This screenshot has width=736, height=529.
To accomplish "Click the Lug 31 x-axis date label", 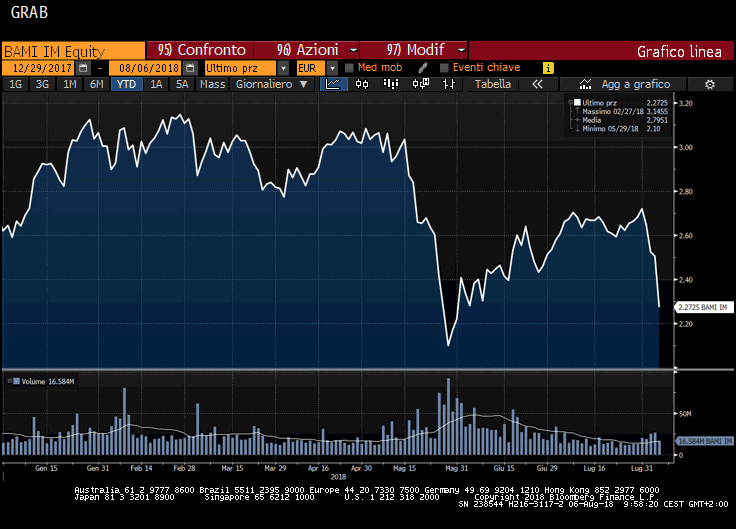I will 642,468.
